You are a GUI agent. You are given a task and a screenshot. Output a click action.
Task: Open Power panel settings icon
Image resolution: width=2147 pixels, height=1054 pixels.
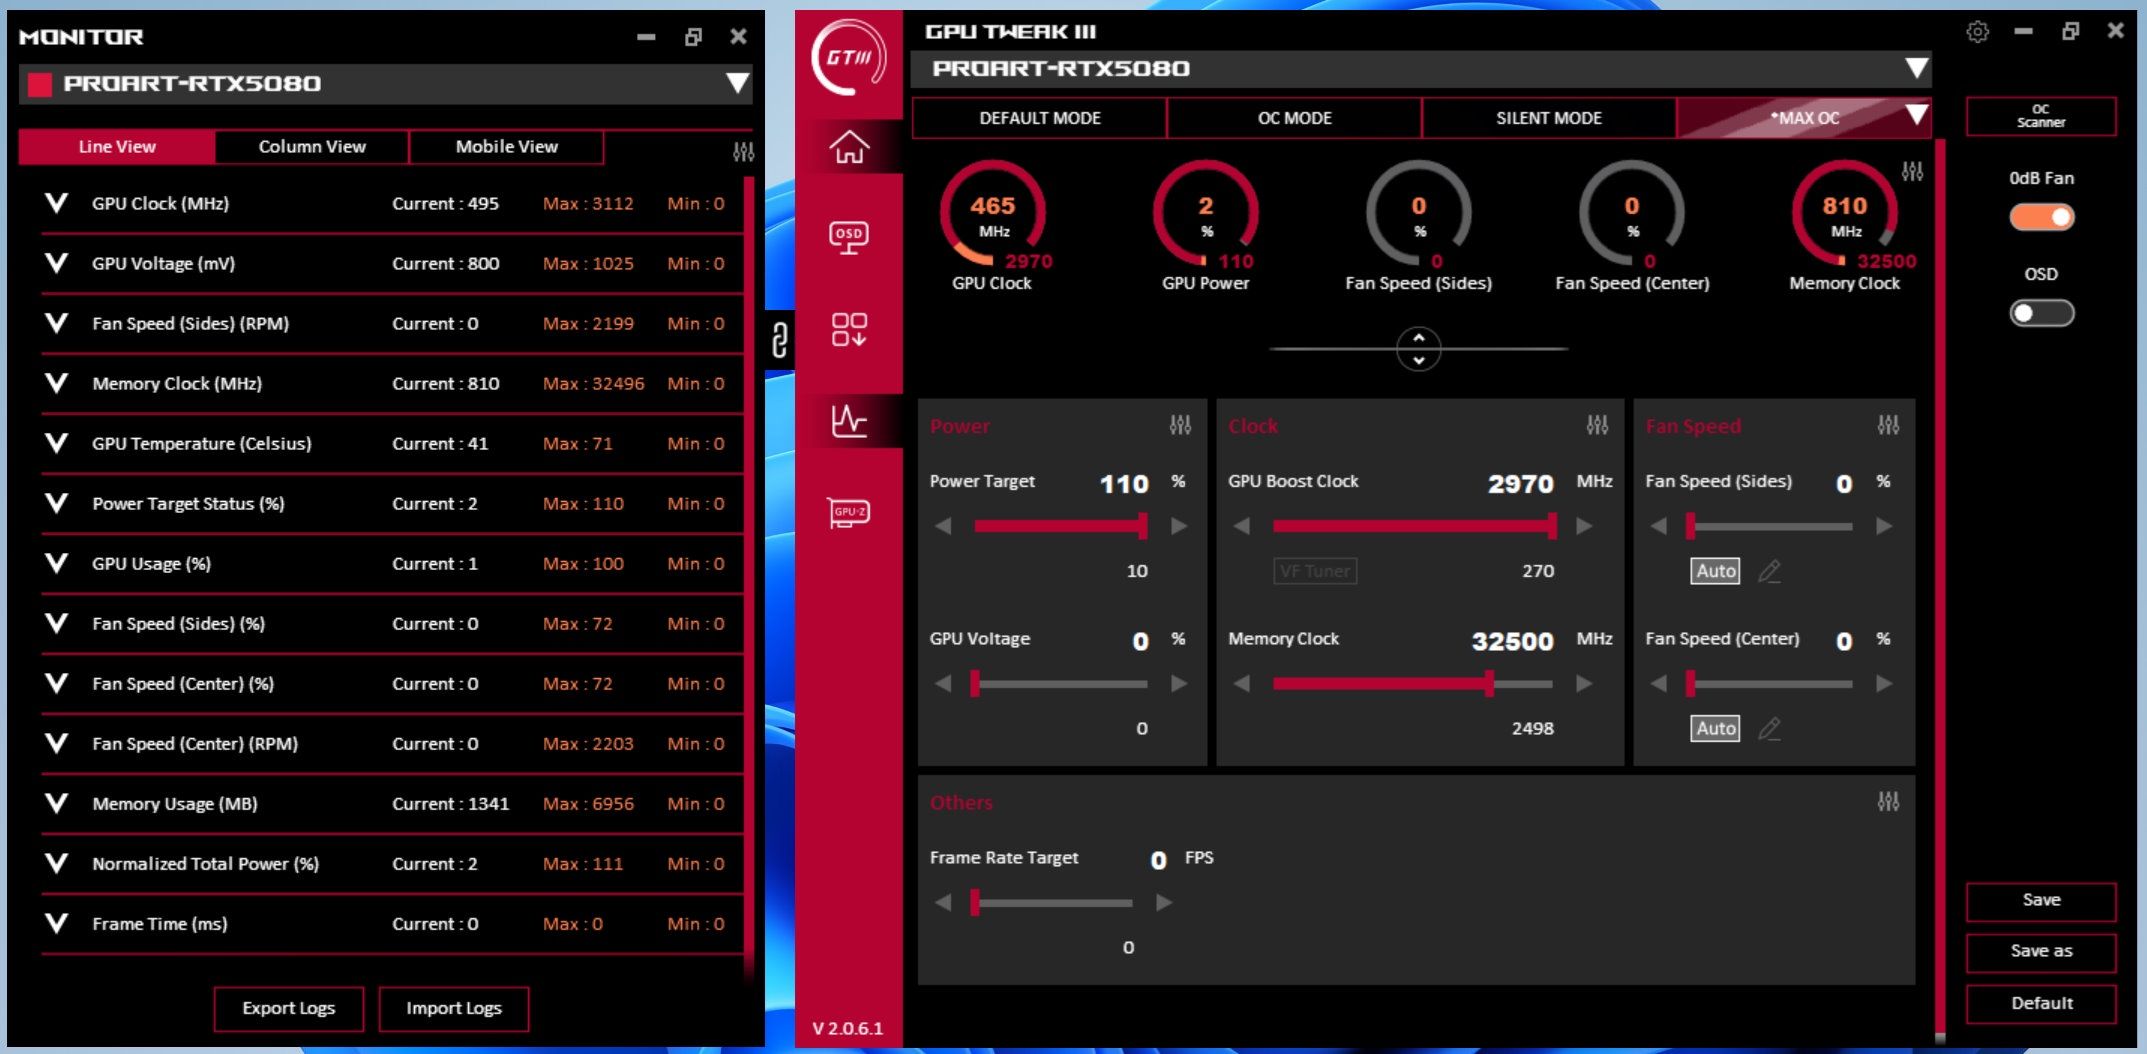coord(1180,425)
